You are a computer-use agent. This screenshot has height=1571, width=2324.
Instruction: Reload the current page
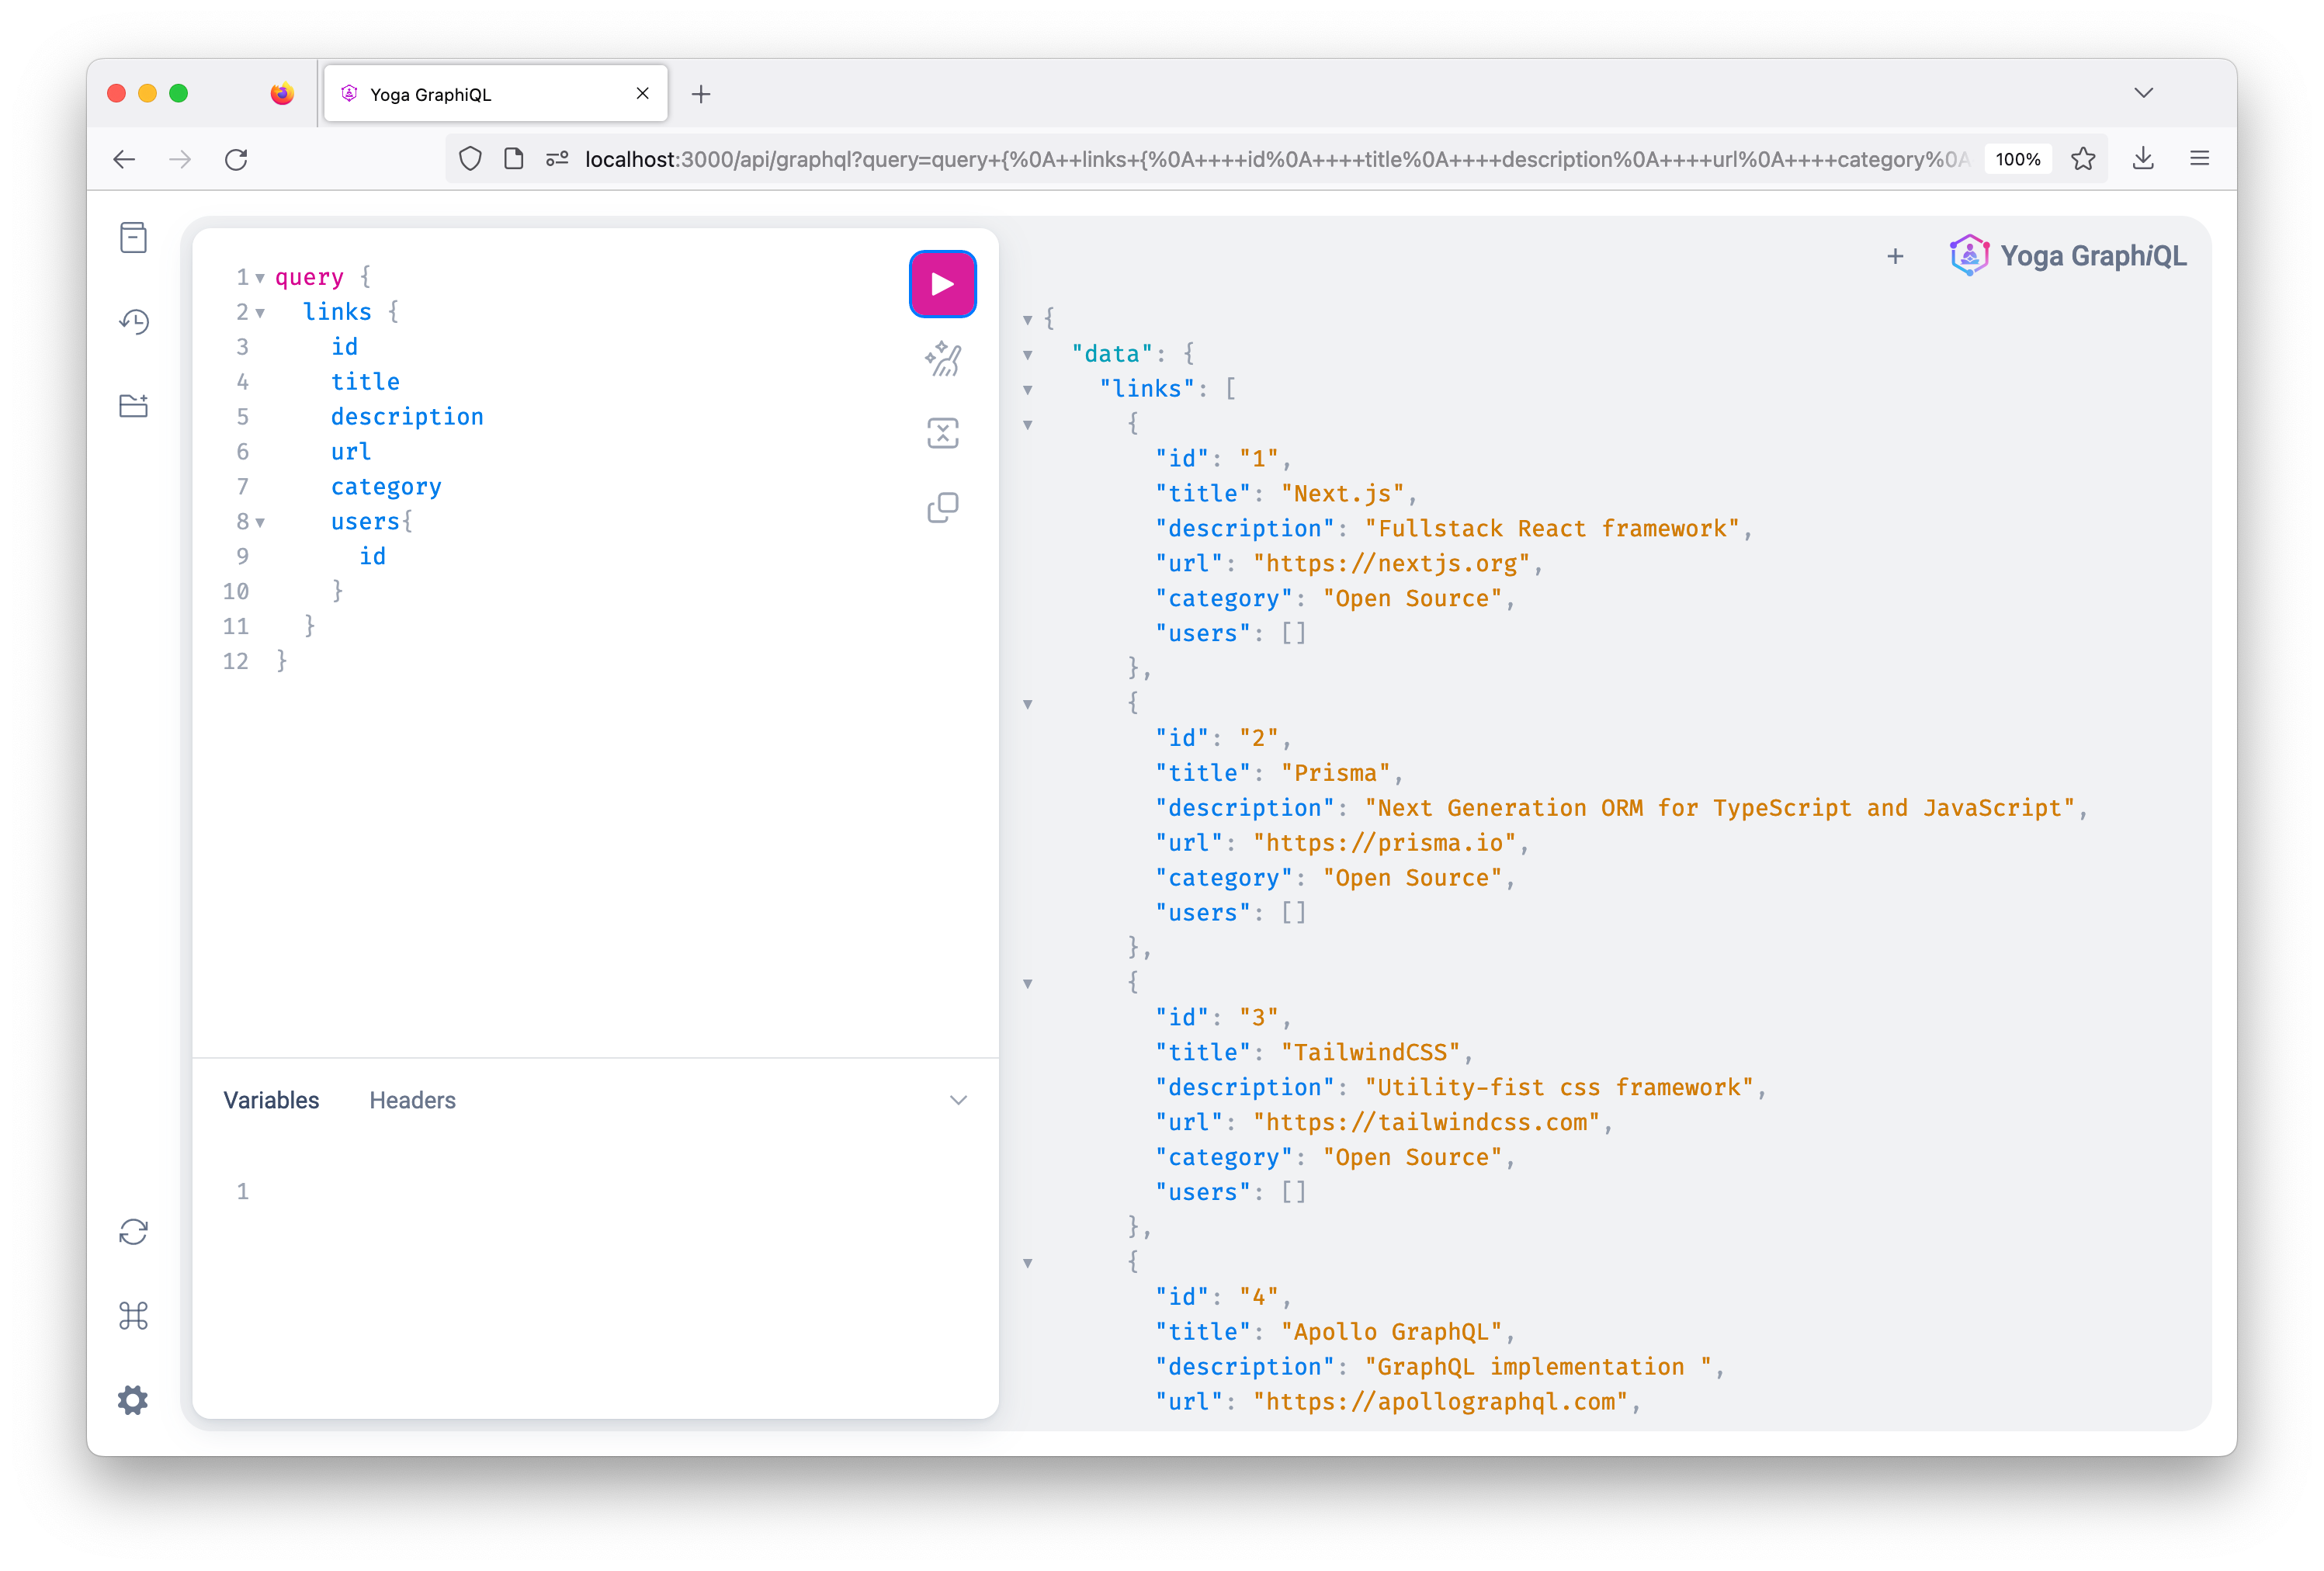(237, 159)
